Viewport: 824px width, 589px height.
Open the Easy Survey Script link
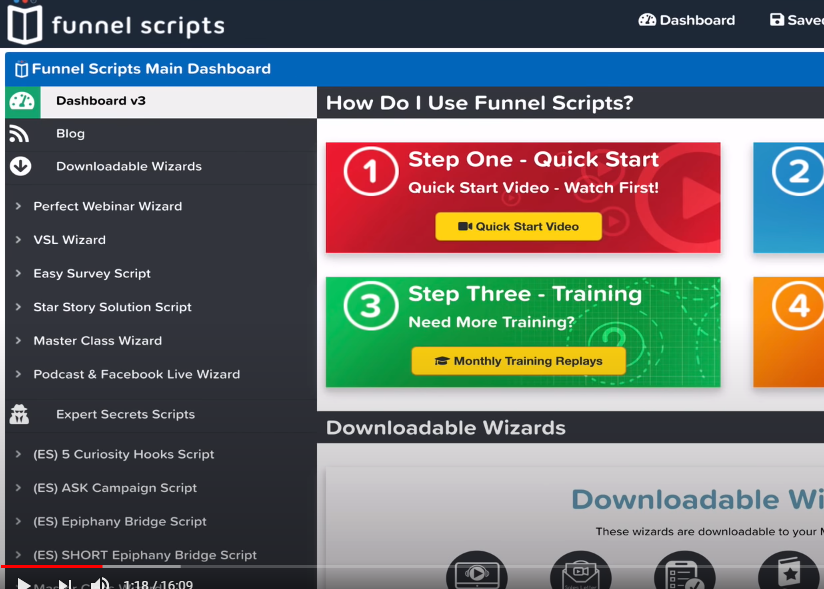pos(92,274)
